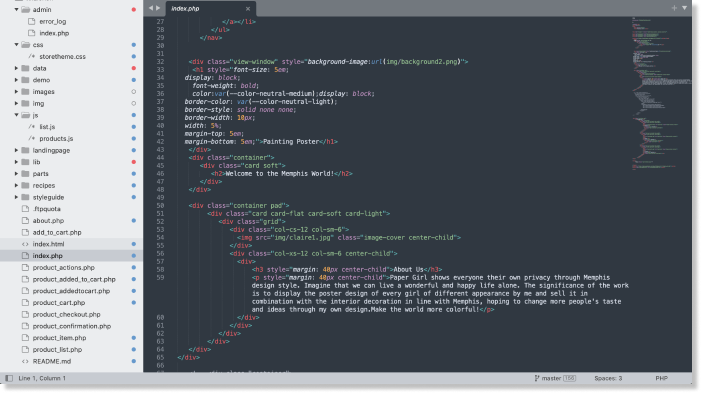The width and height of the screenshot is (701, 393).
Task: Open add_to_cart.php file
Action: pos(57,232)
